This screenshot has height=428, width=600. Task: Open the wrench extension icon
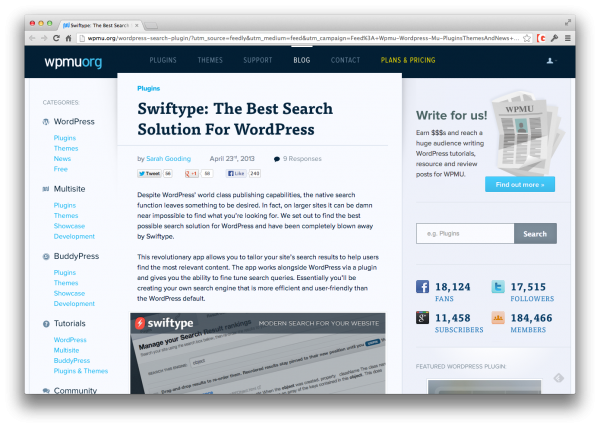[x=554, y=38]
